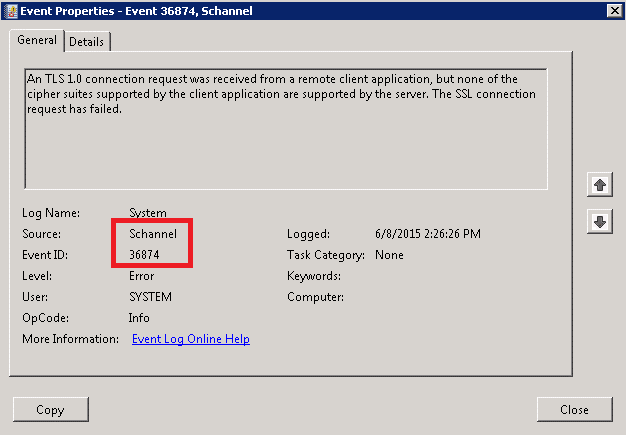Click the OpCode value Info
626x435 pixels.
(x=139, y=318)
